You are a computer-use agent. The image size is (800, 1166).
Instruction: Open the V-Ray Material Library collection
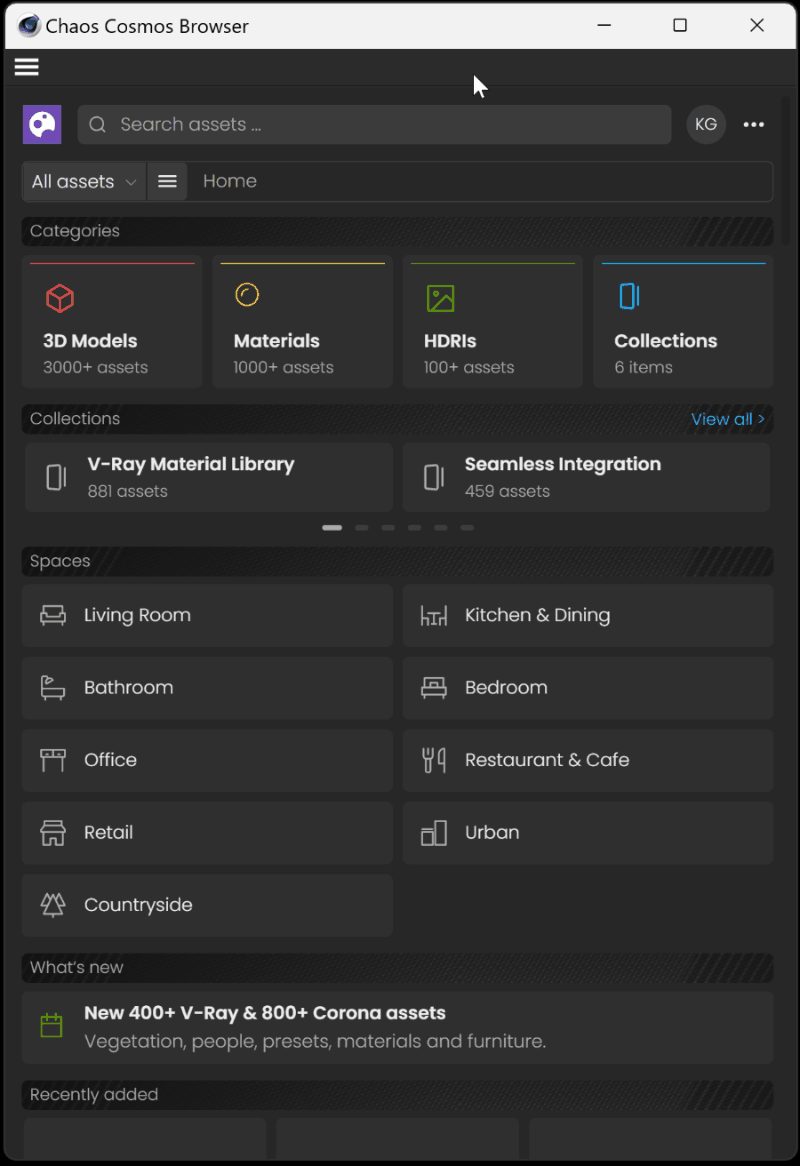click(x=209, y=477)
